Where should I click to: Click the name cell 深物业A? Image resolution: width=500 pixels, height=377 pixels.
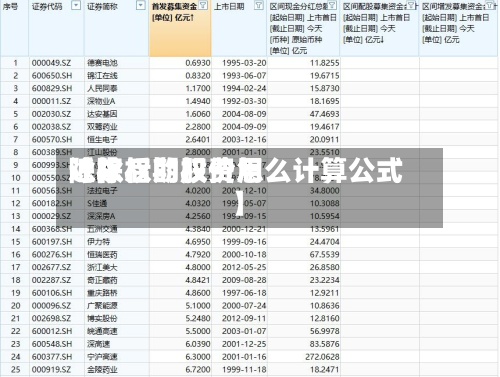101,101
